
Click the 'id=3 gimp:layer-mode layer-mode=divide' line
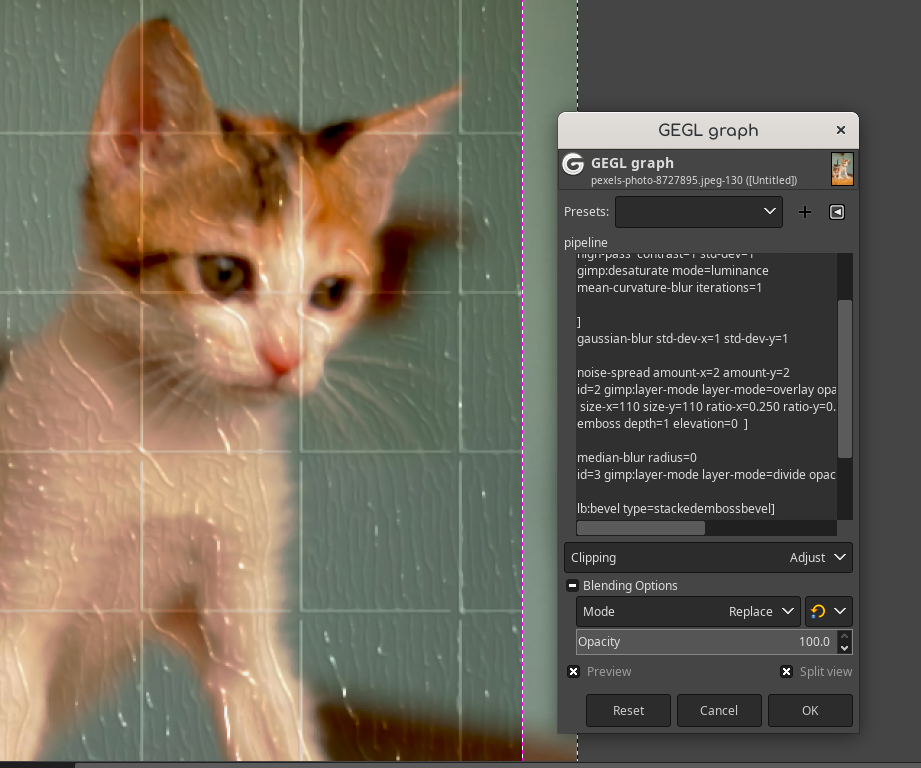point(706,474)
